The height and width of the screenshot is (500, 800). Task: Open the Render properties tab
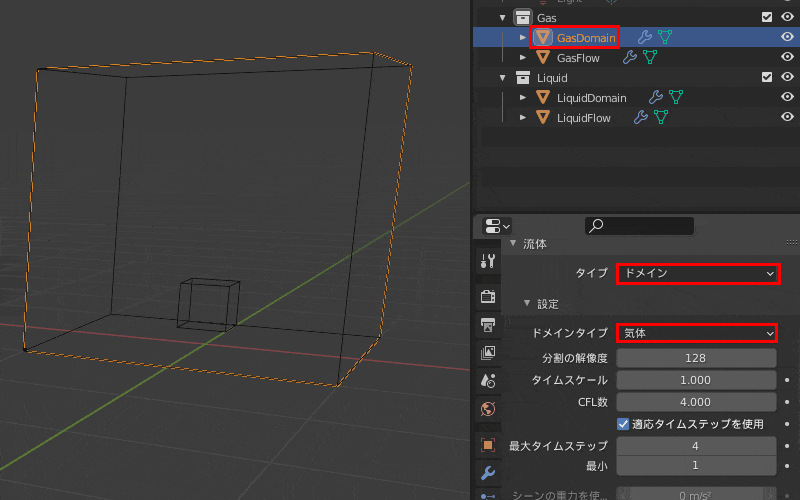click(488, 296)
